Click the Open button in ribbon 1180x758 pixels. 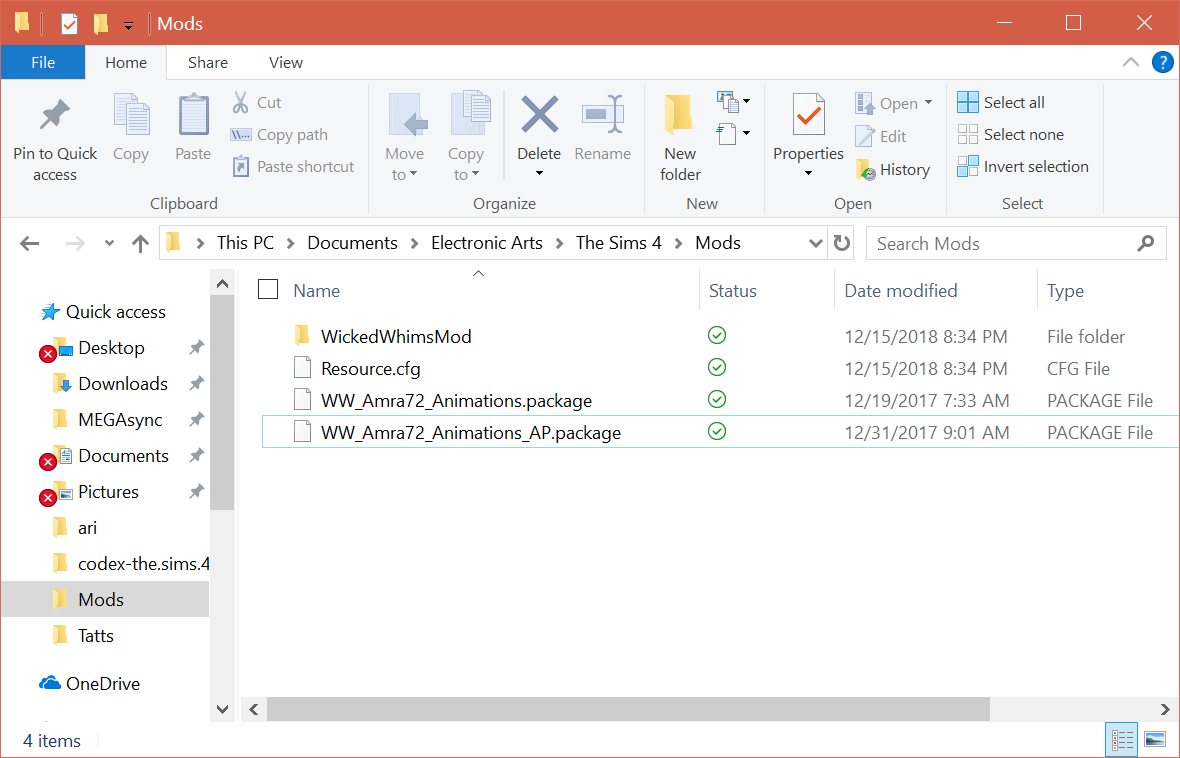[887, 103]
